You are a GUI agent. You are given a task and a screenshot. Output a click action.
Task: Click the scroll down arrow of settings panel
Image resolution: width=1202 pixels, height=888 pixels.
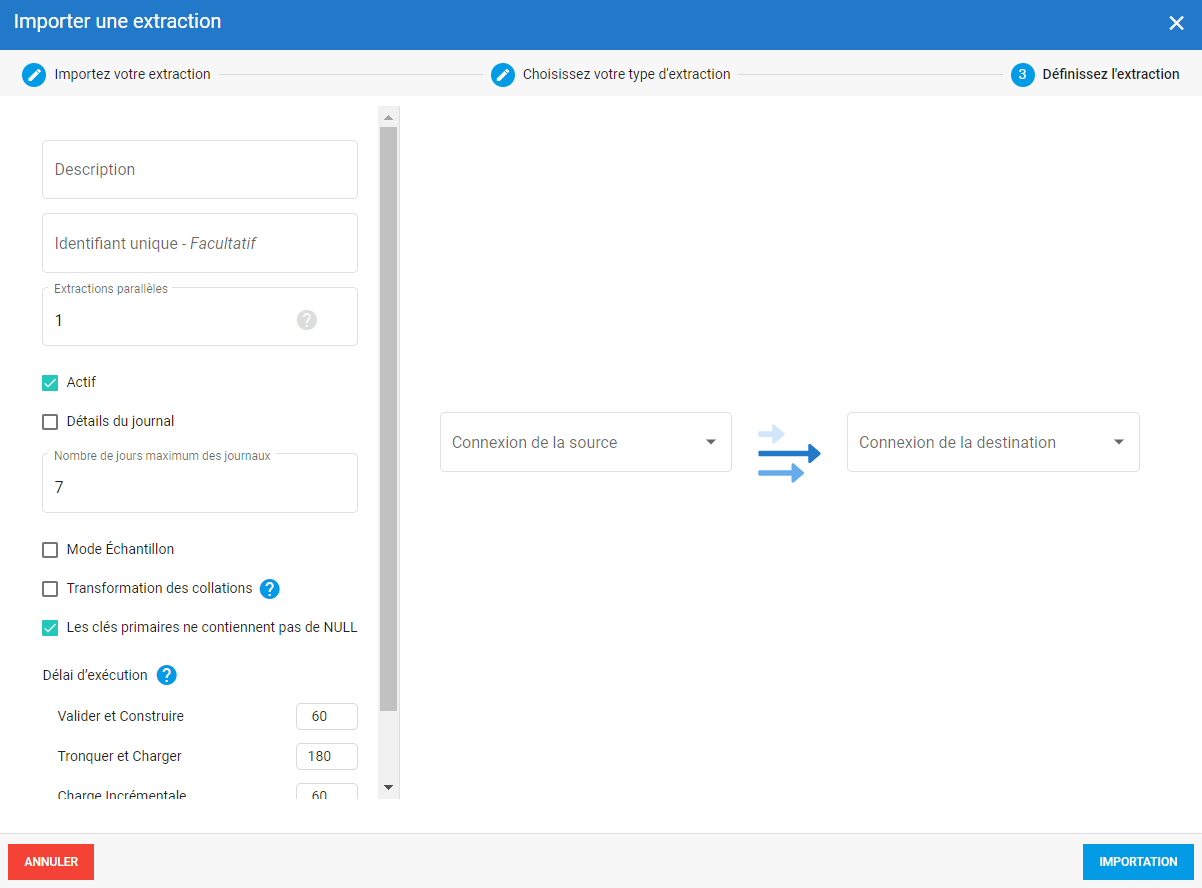coord(389,788)
